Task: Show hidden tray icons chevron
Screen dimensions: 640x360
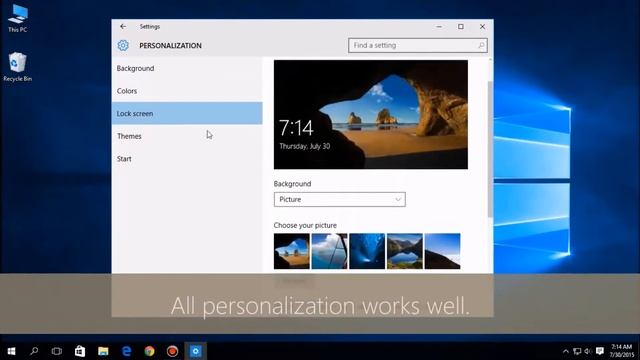Action: click(566, 351)
